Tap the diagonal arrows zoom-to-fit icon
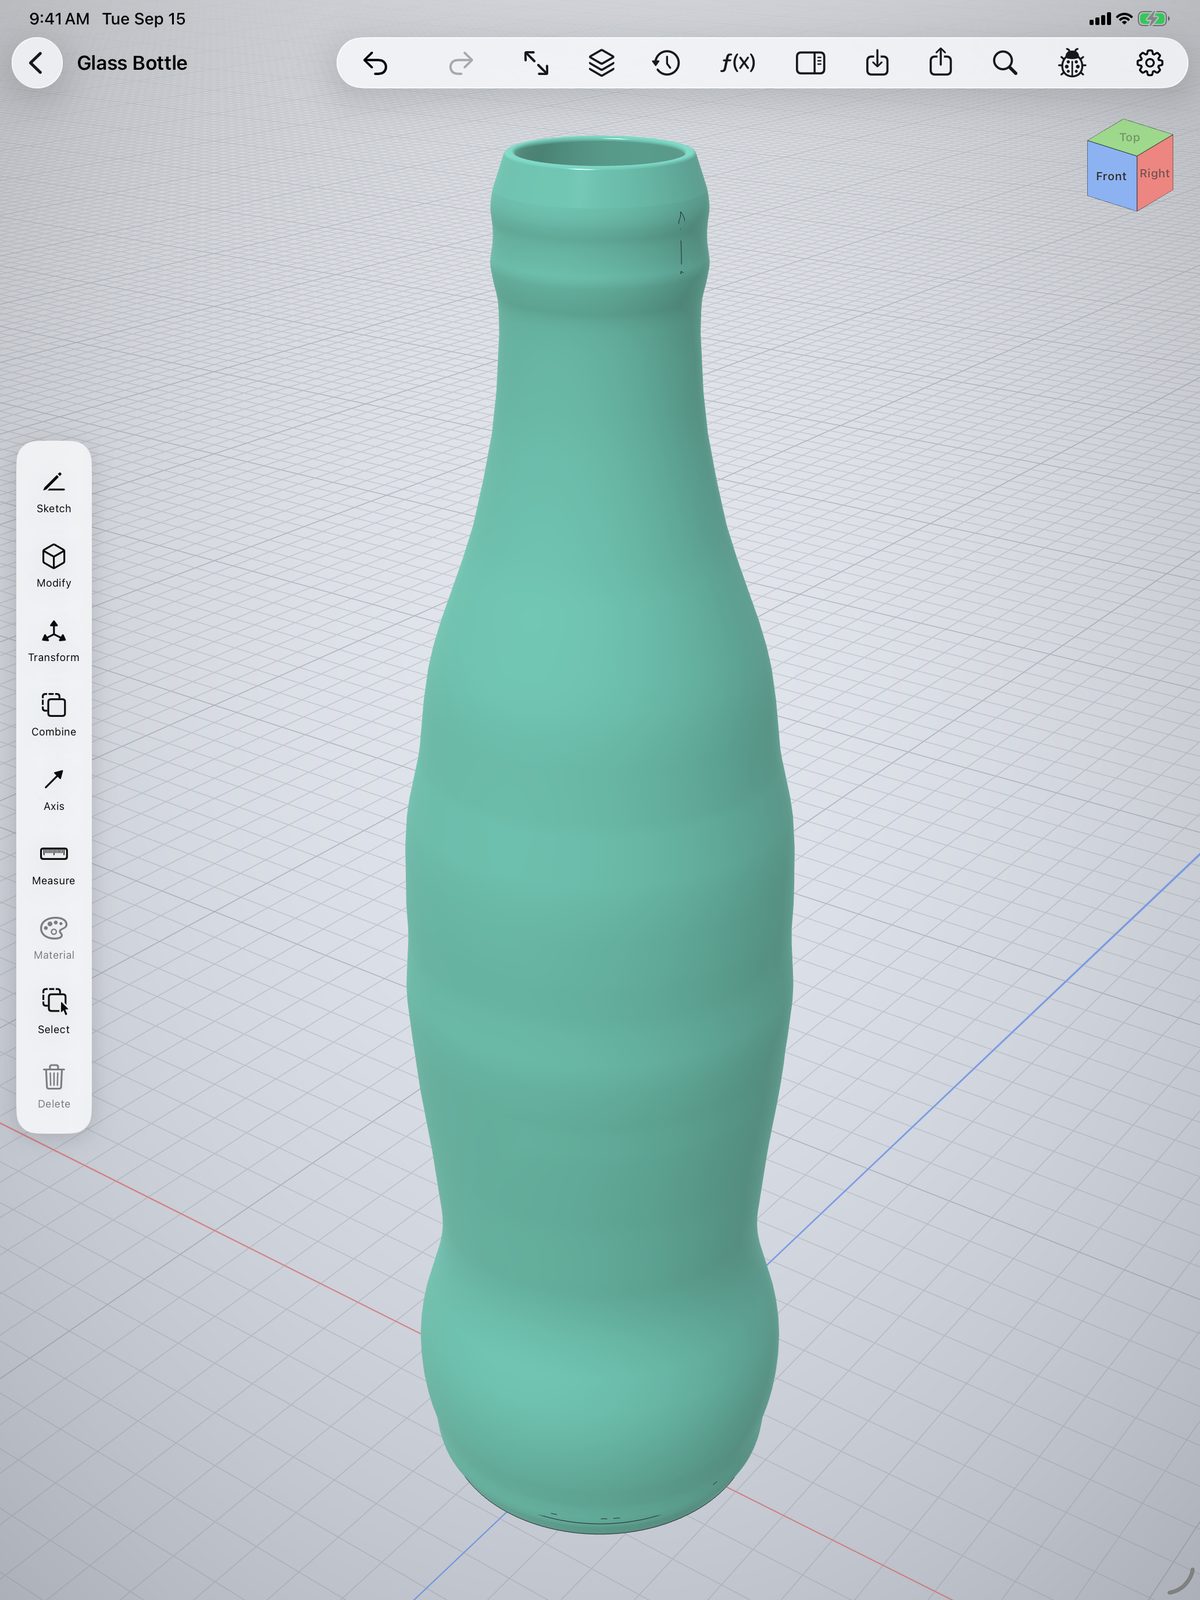The image size is (1200, 1600). coord(536,63)
